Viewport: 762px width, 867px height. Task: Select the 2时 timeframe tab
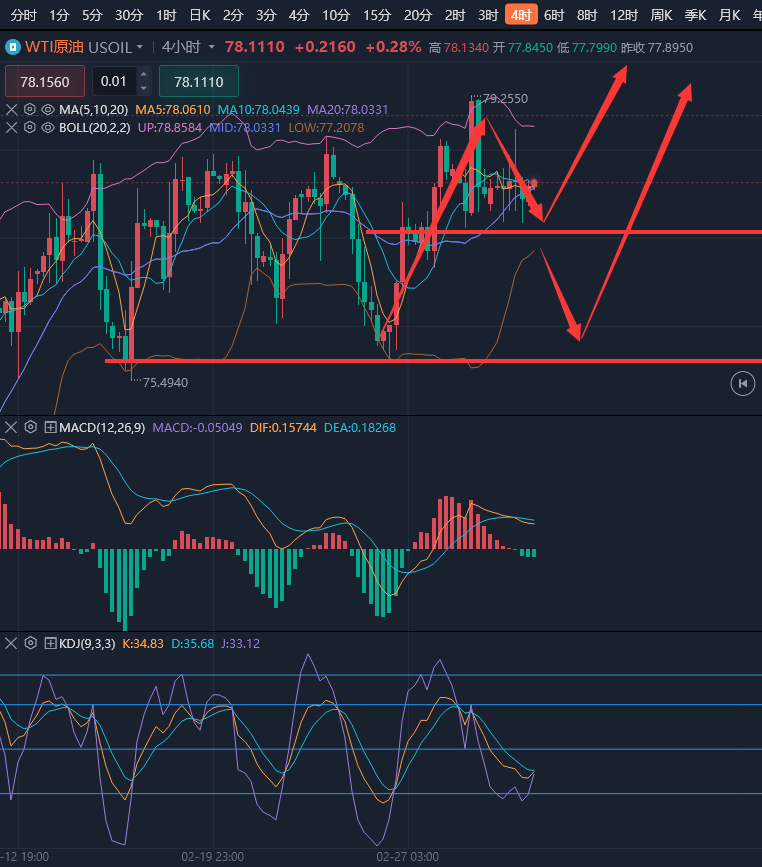[x=455, y=15]
